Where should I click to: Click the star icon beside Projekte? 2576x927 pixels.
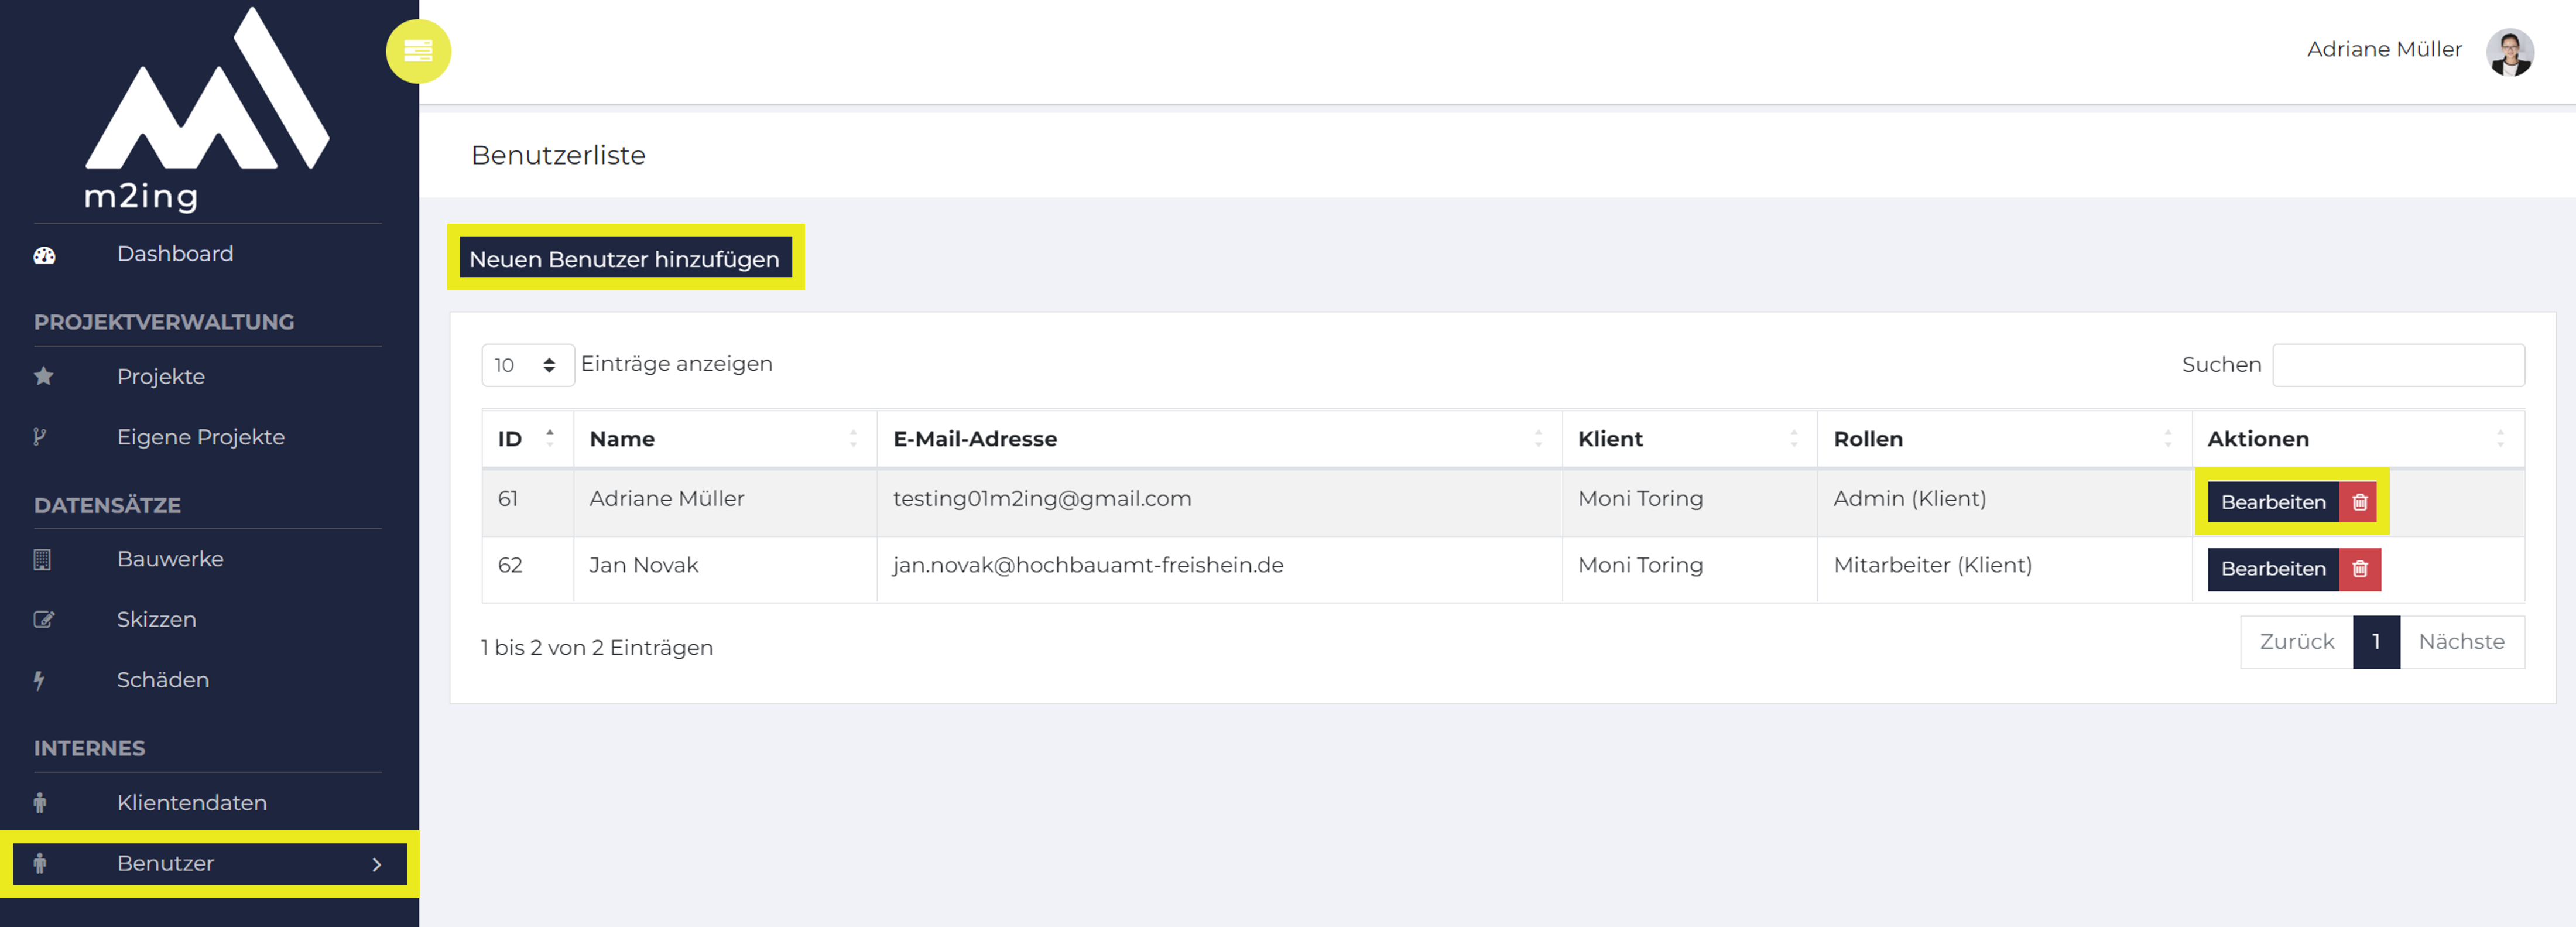point(44,377)
